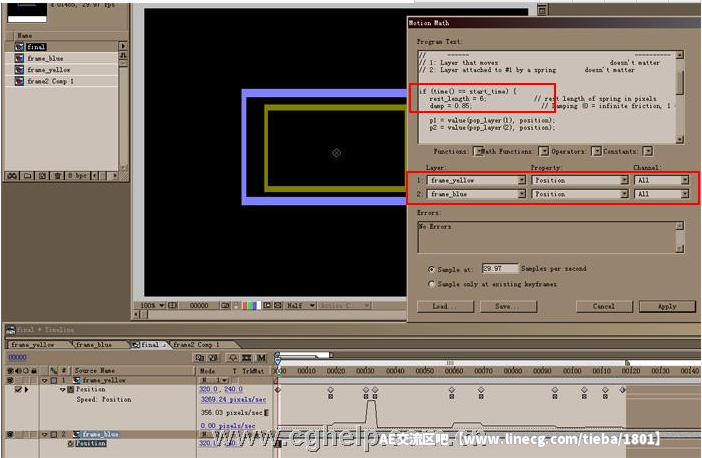Create new composition icon in Project panel

pyautogui.click(x=42, y=175)
